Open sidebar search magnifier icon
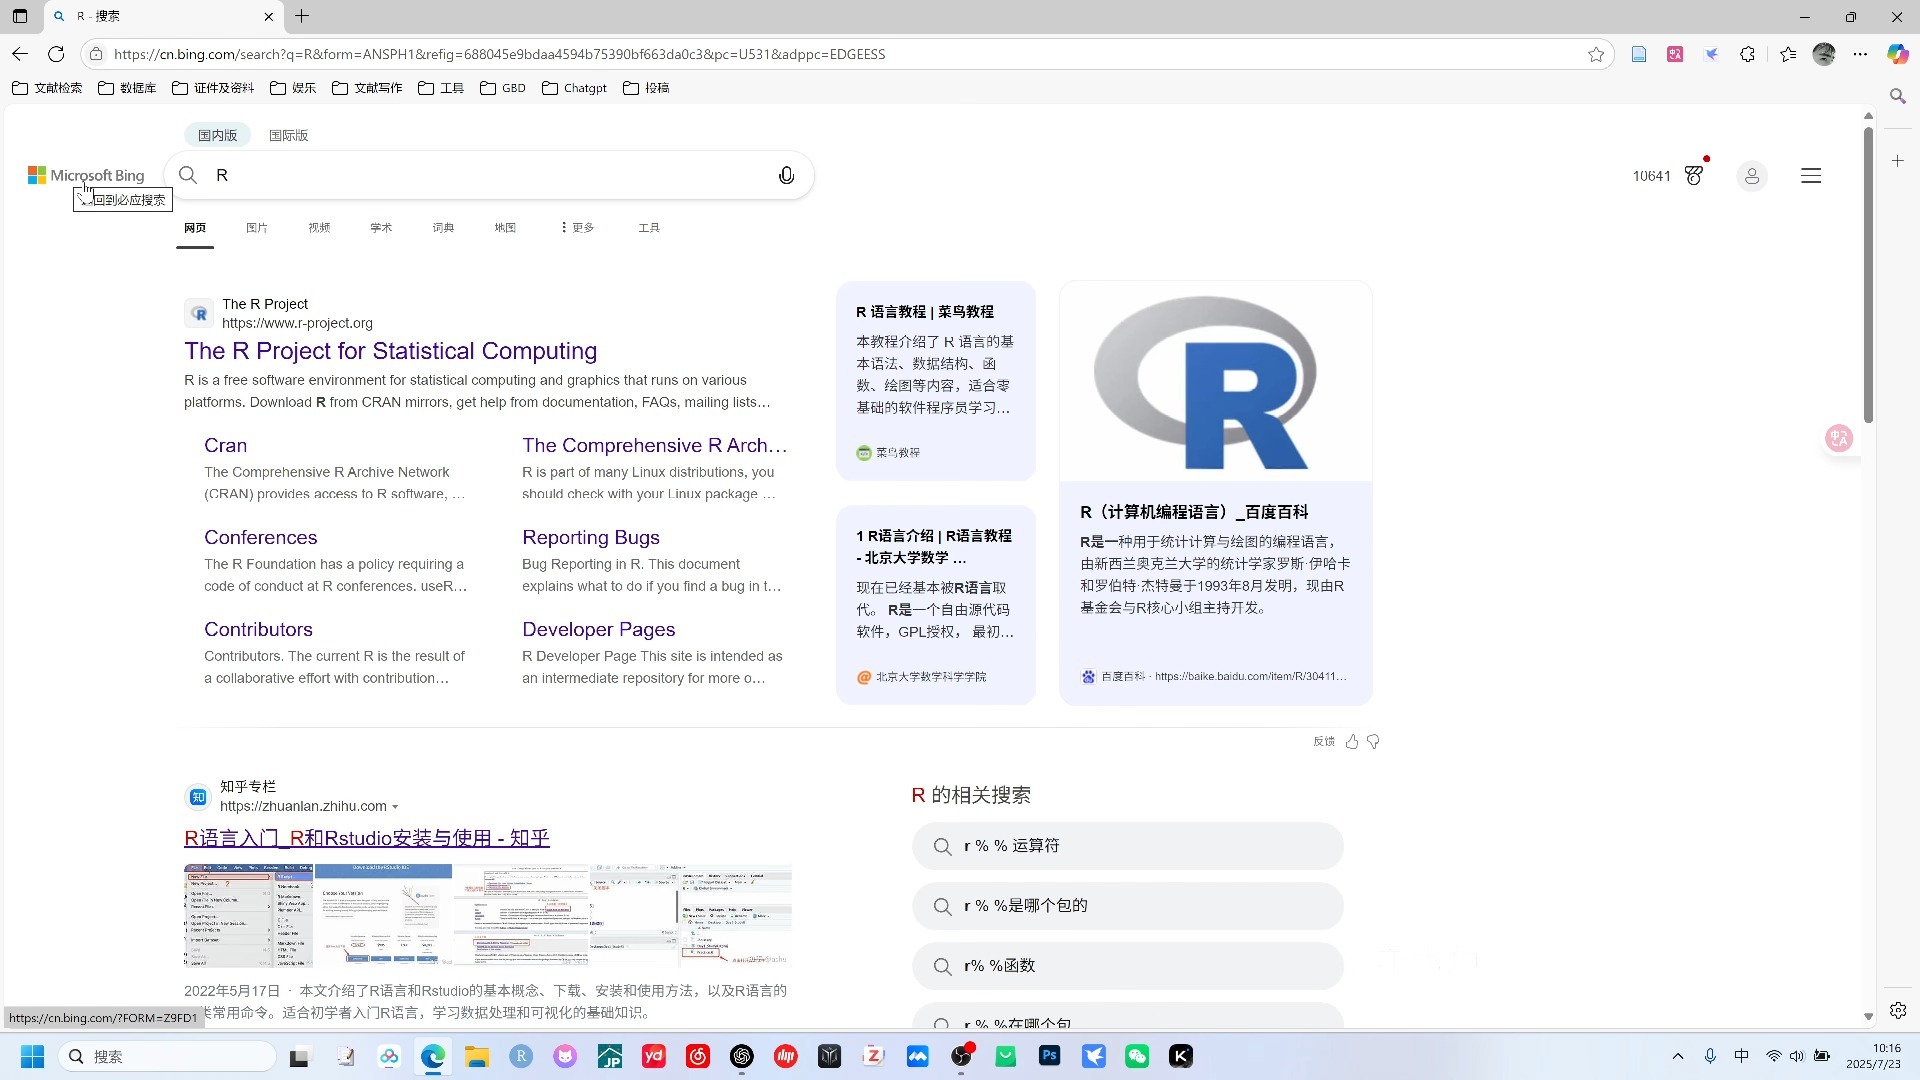Image resolution: width=1920 pixels, height=1080 pixels. (x=1898, y=96)
